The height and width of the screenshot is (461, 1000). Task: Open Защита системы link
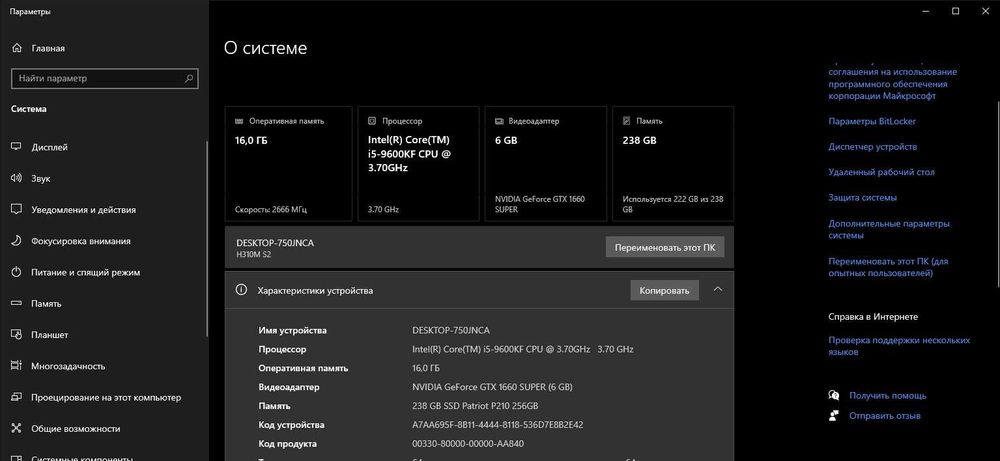coord(862,198)
